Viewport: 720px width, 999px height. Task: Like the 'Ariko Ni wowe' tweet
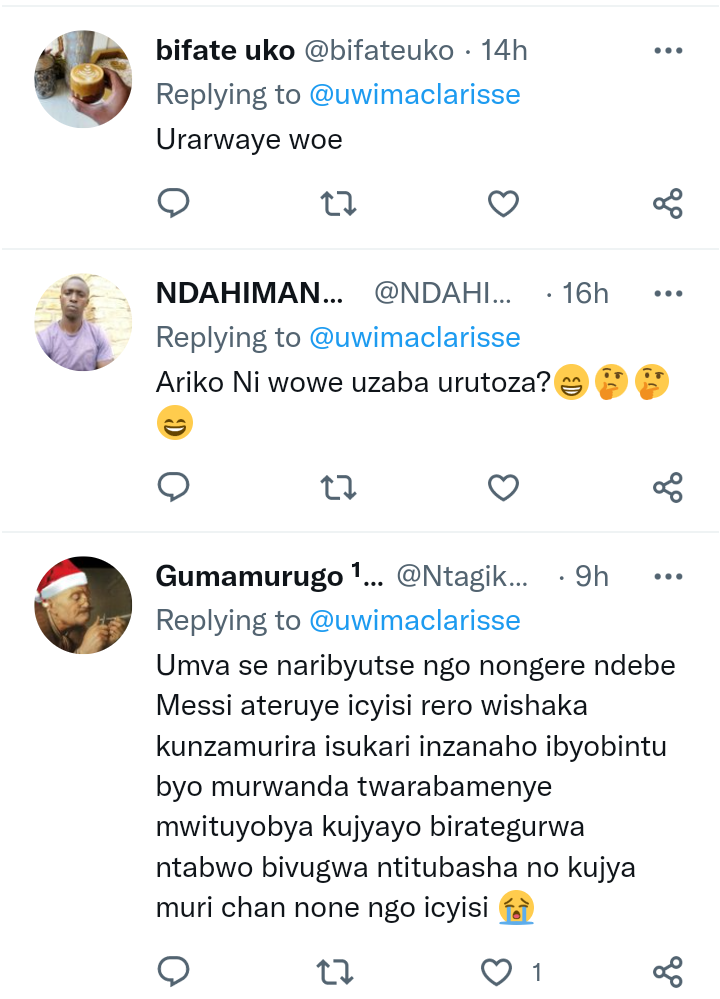point(503,487)
